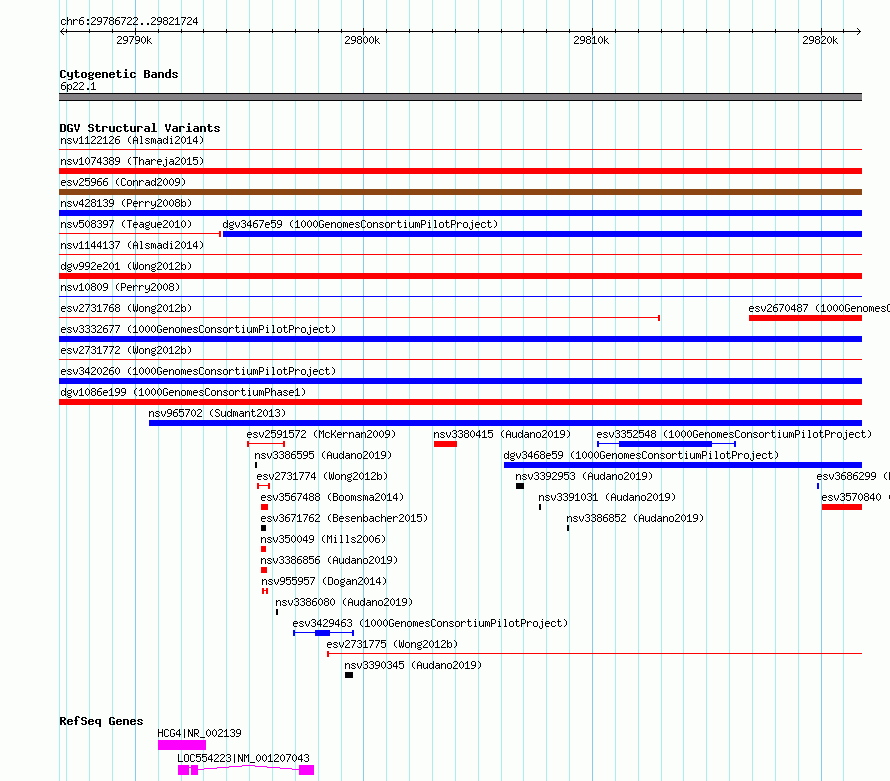Click the HCG4 magenta gene bar
The width and height of the screenshot is (890, 781).
(x=182, y=745)
